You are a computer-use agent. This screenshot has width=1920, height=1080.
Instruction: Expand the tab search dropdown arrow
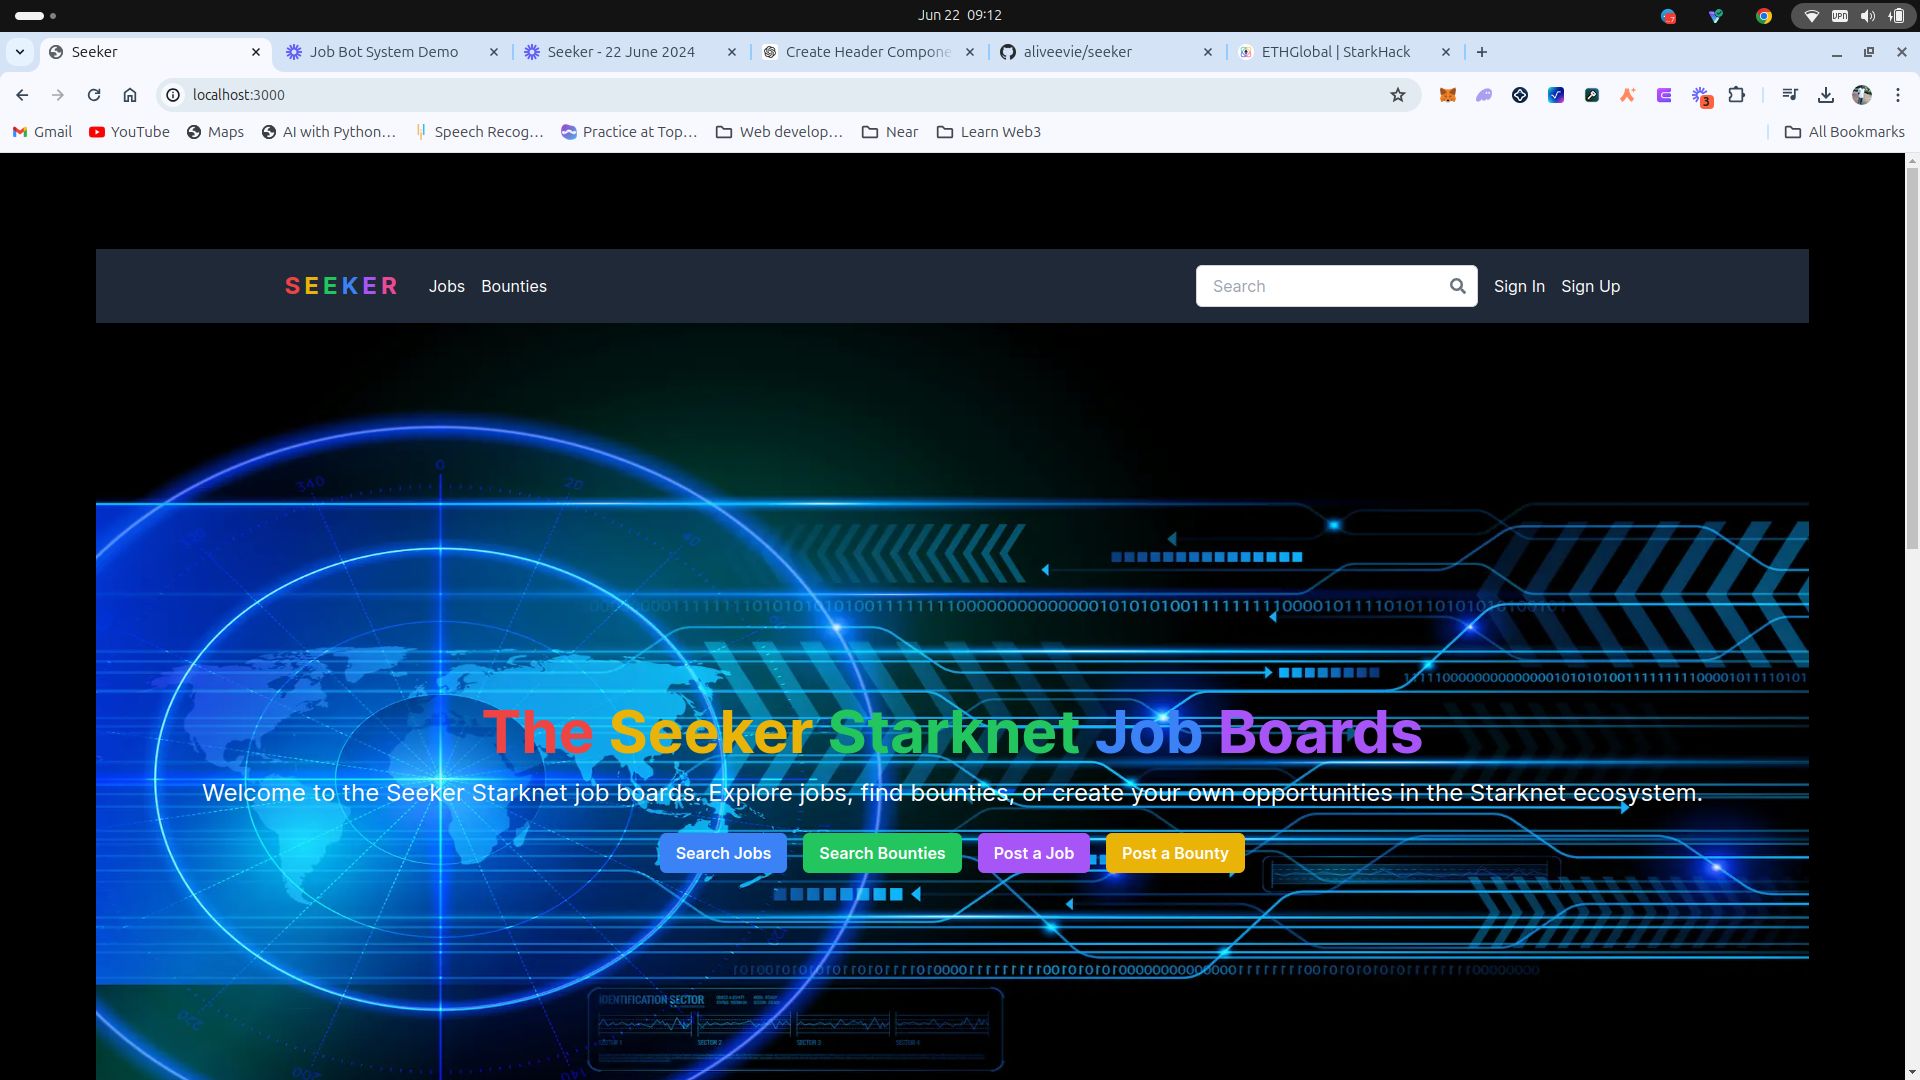(20, 52)
